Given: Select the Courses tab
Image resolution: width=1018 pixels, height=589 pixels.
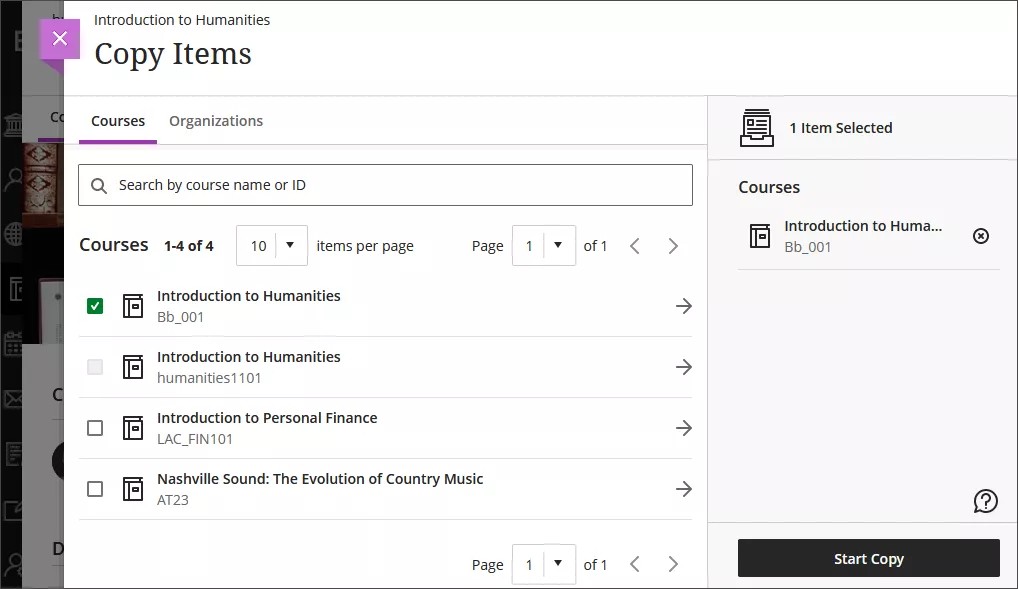Looking at the screenshot, I should [117, 120].
